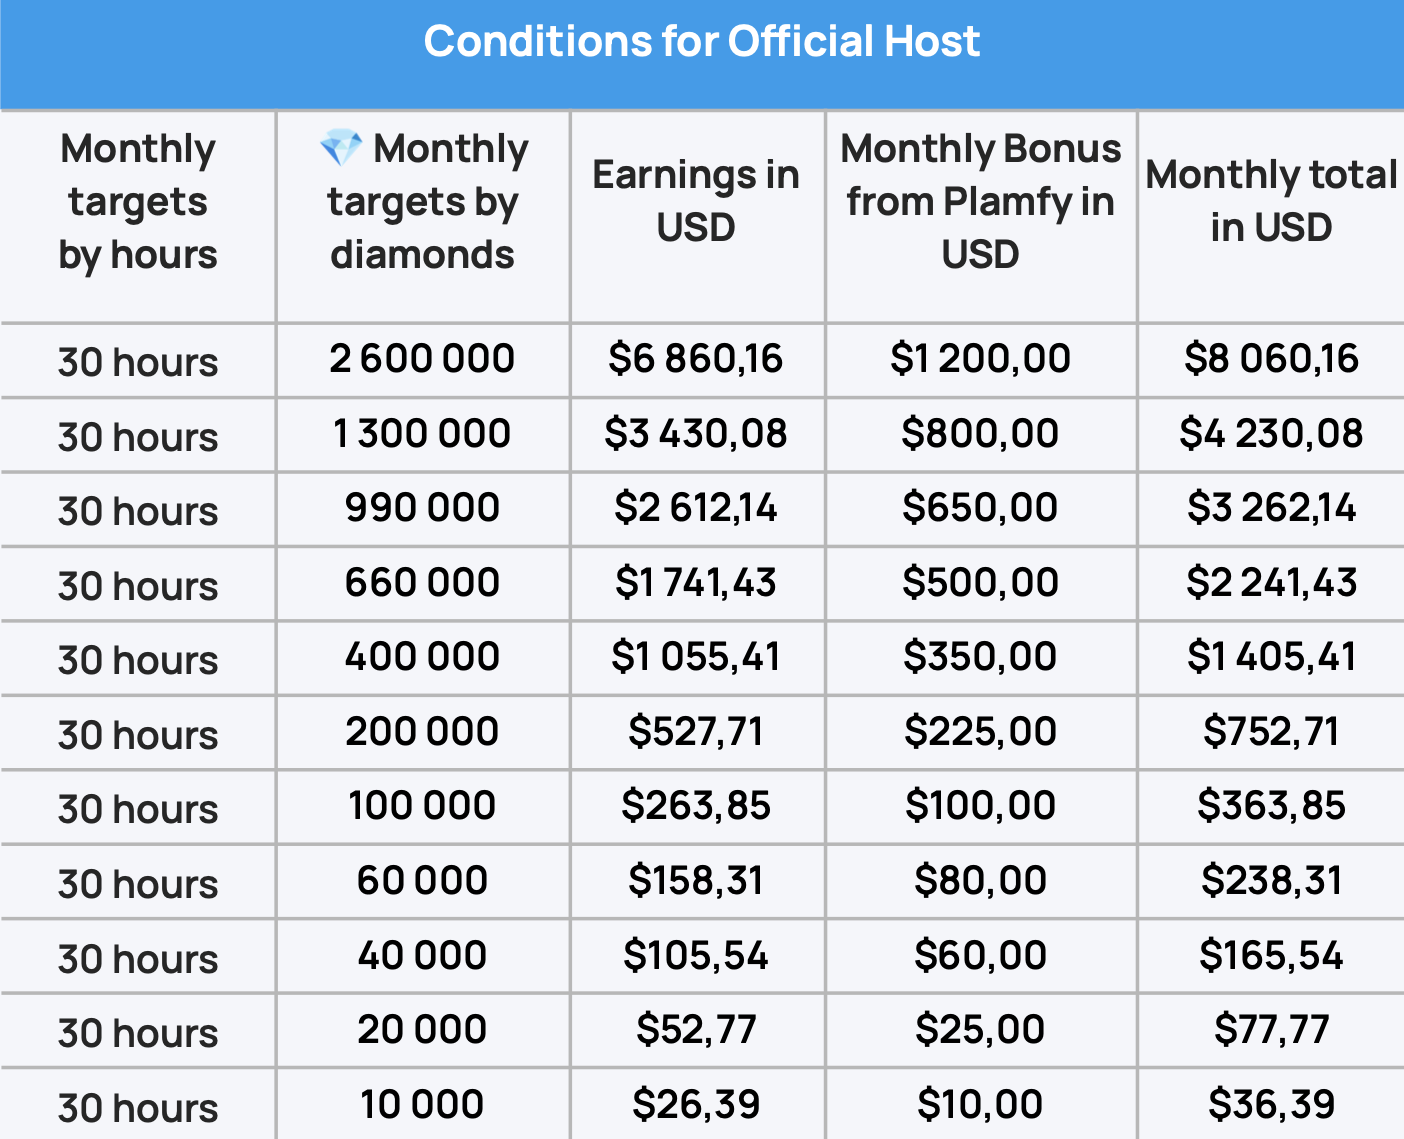Screen dimensions: 1404x1139
Task: Select the 1 300 000 diamonds cell
Action: point(422,434)
